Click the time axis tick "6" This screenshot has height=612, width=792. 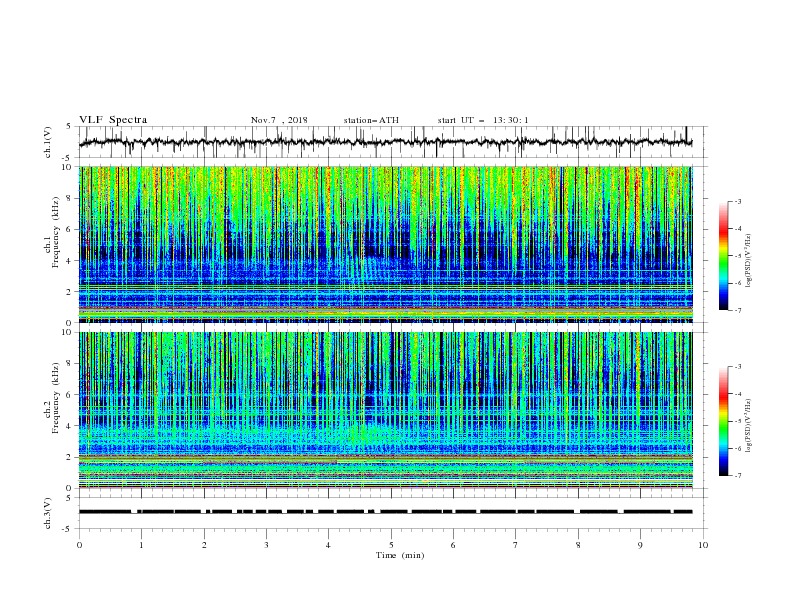click(453, 545)
